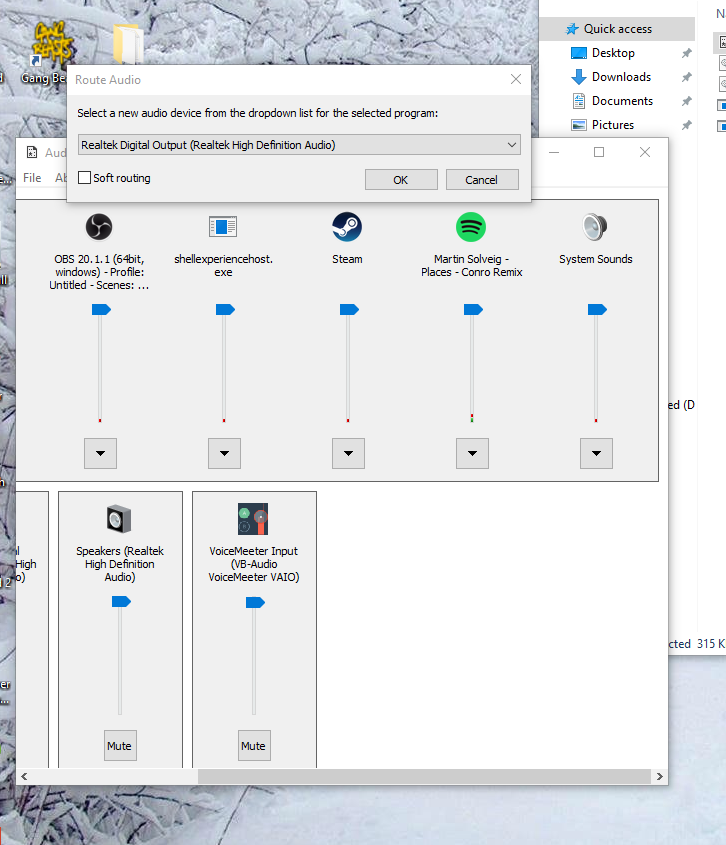This screenshot has height=845, width=726.
Task: Click the System Sounds volume slider handle
Action: click(x=597, y=309)
